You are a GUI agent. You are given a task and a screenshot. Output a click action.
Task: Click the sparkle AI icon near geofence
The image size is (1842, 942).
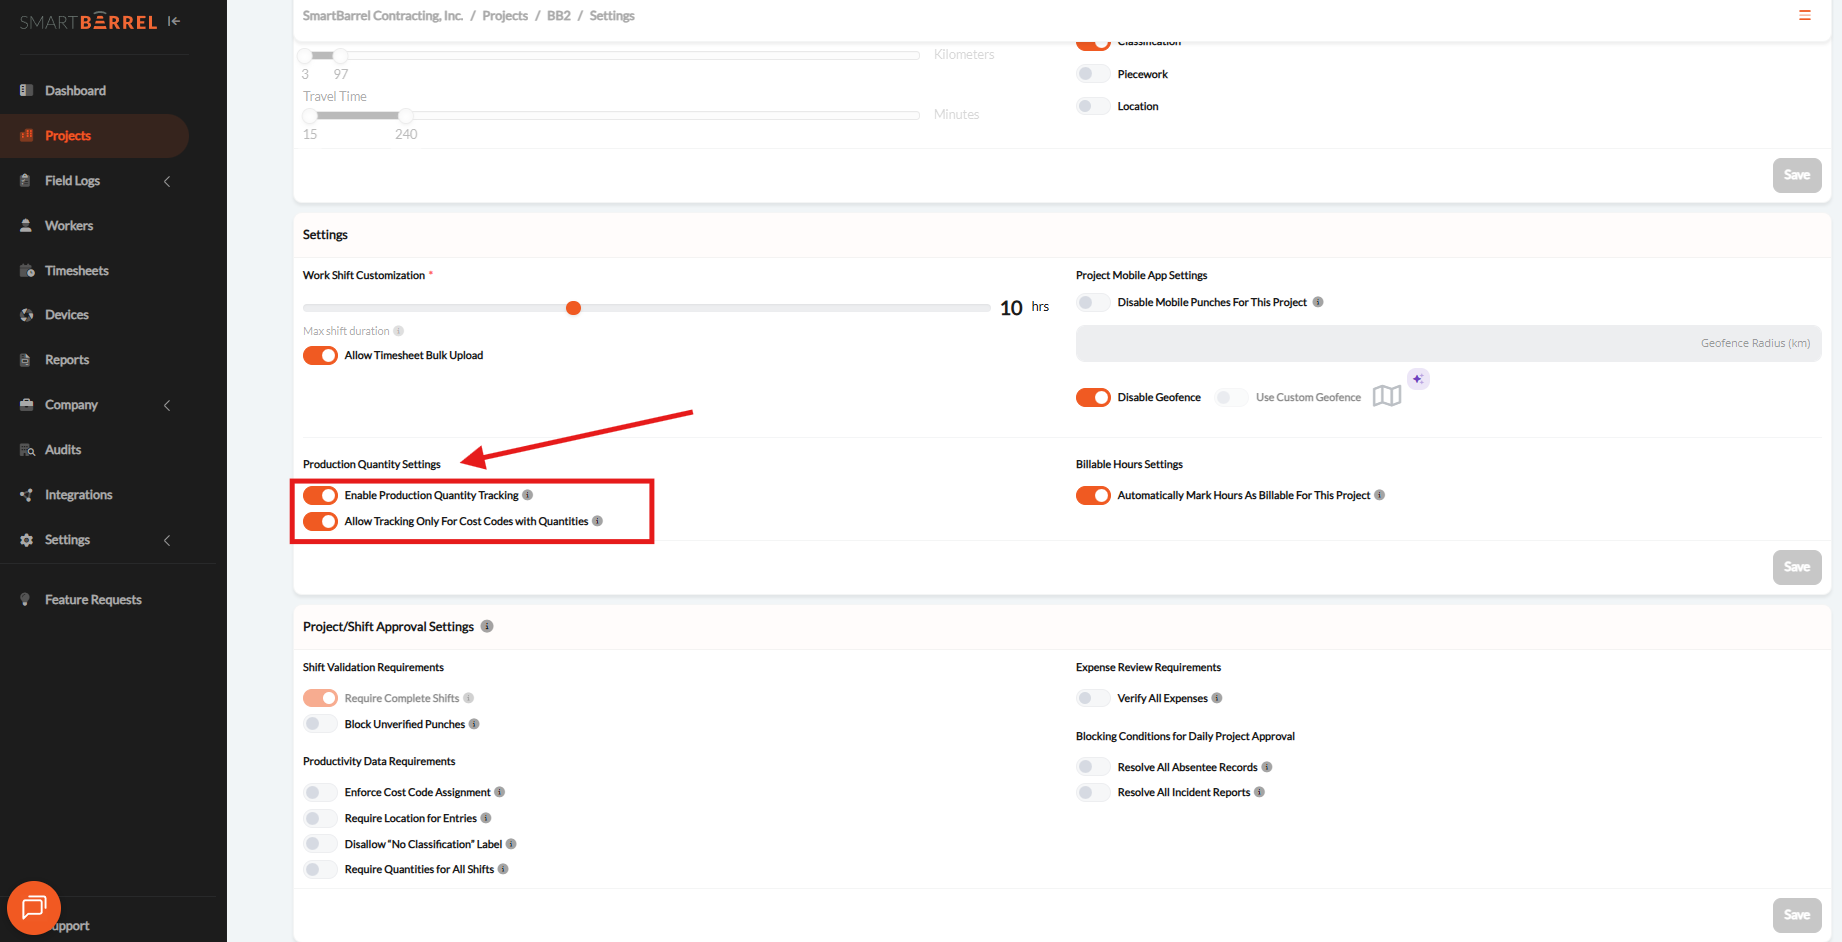click(1417, 379)
